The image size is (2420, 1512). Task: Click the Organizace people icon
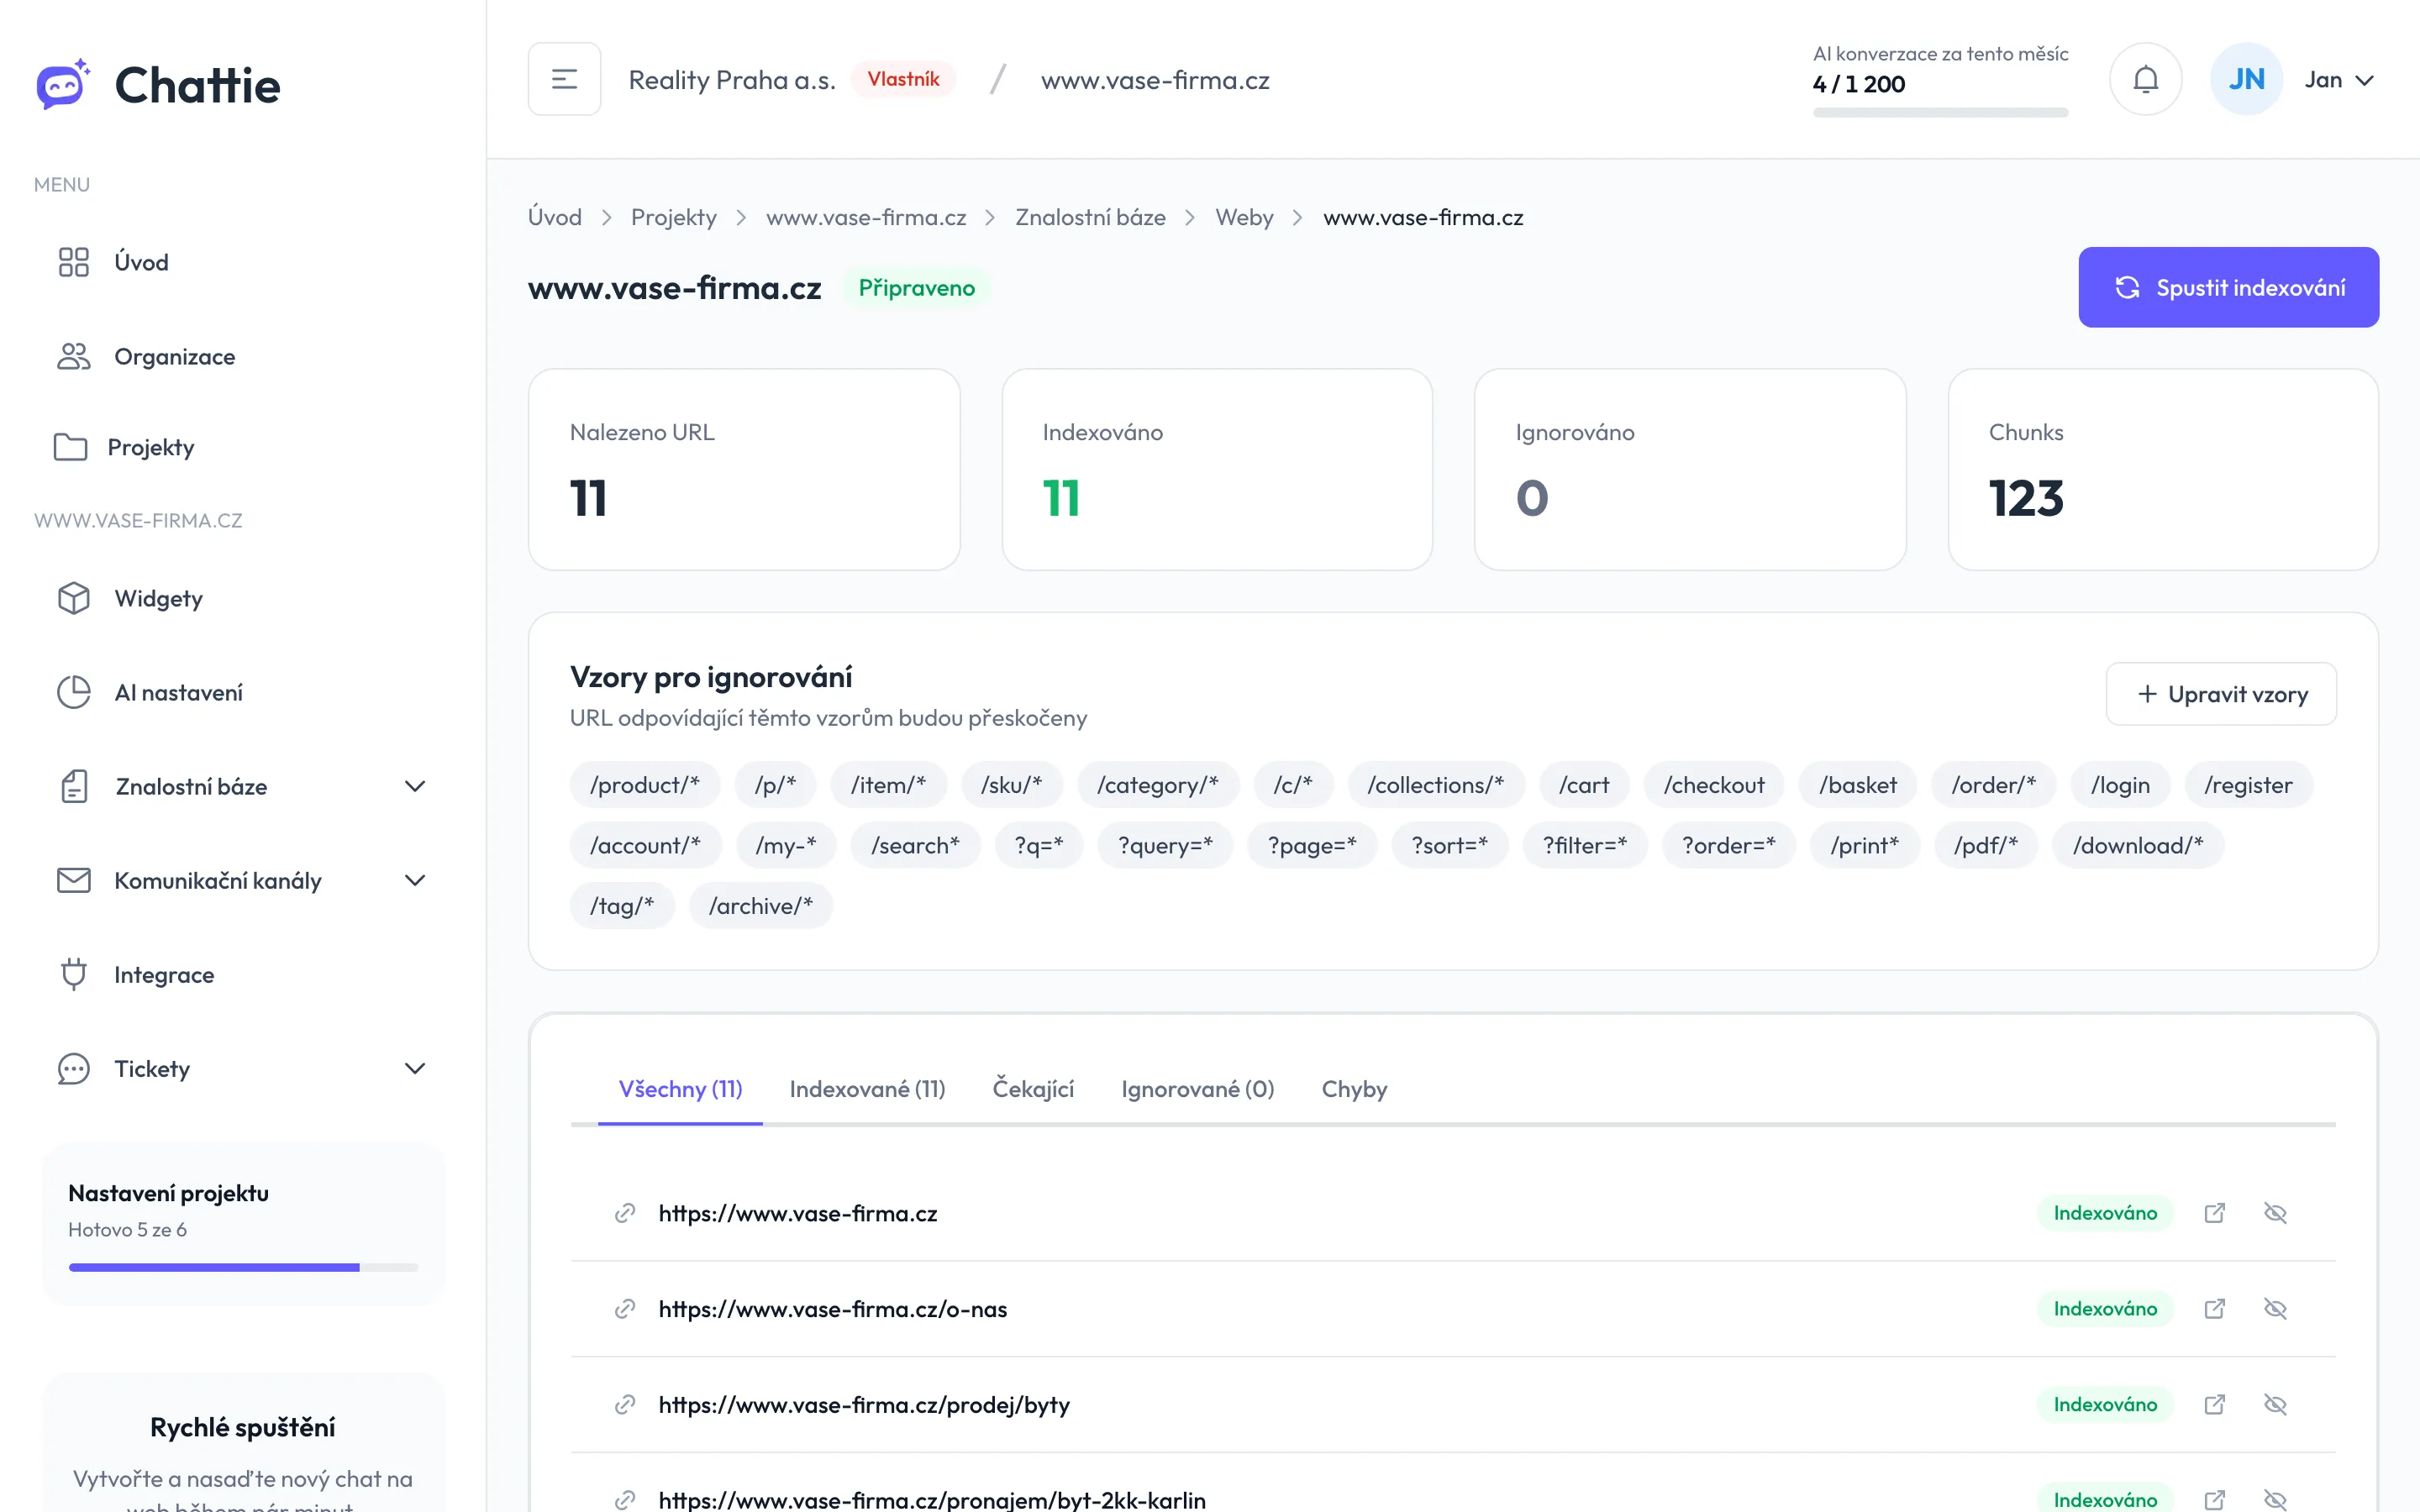coord(73,356)
